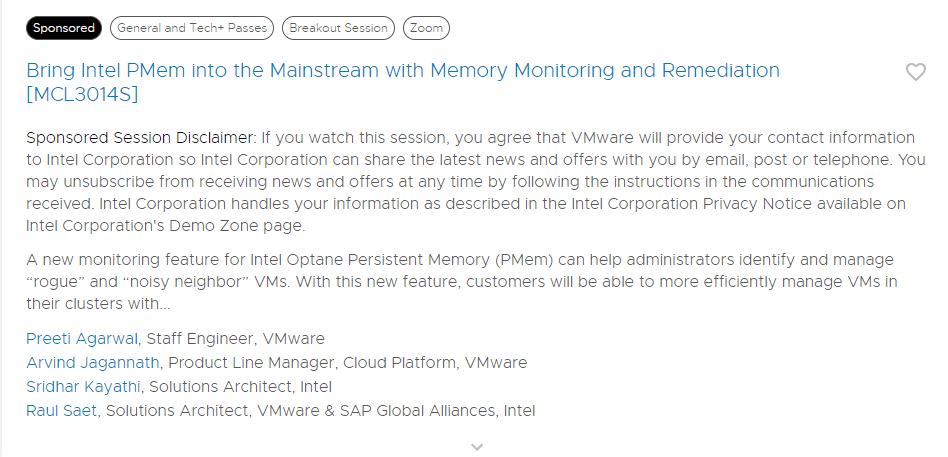Click the Zoom tag pill
948x457 pixels.
coord(426,28)
